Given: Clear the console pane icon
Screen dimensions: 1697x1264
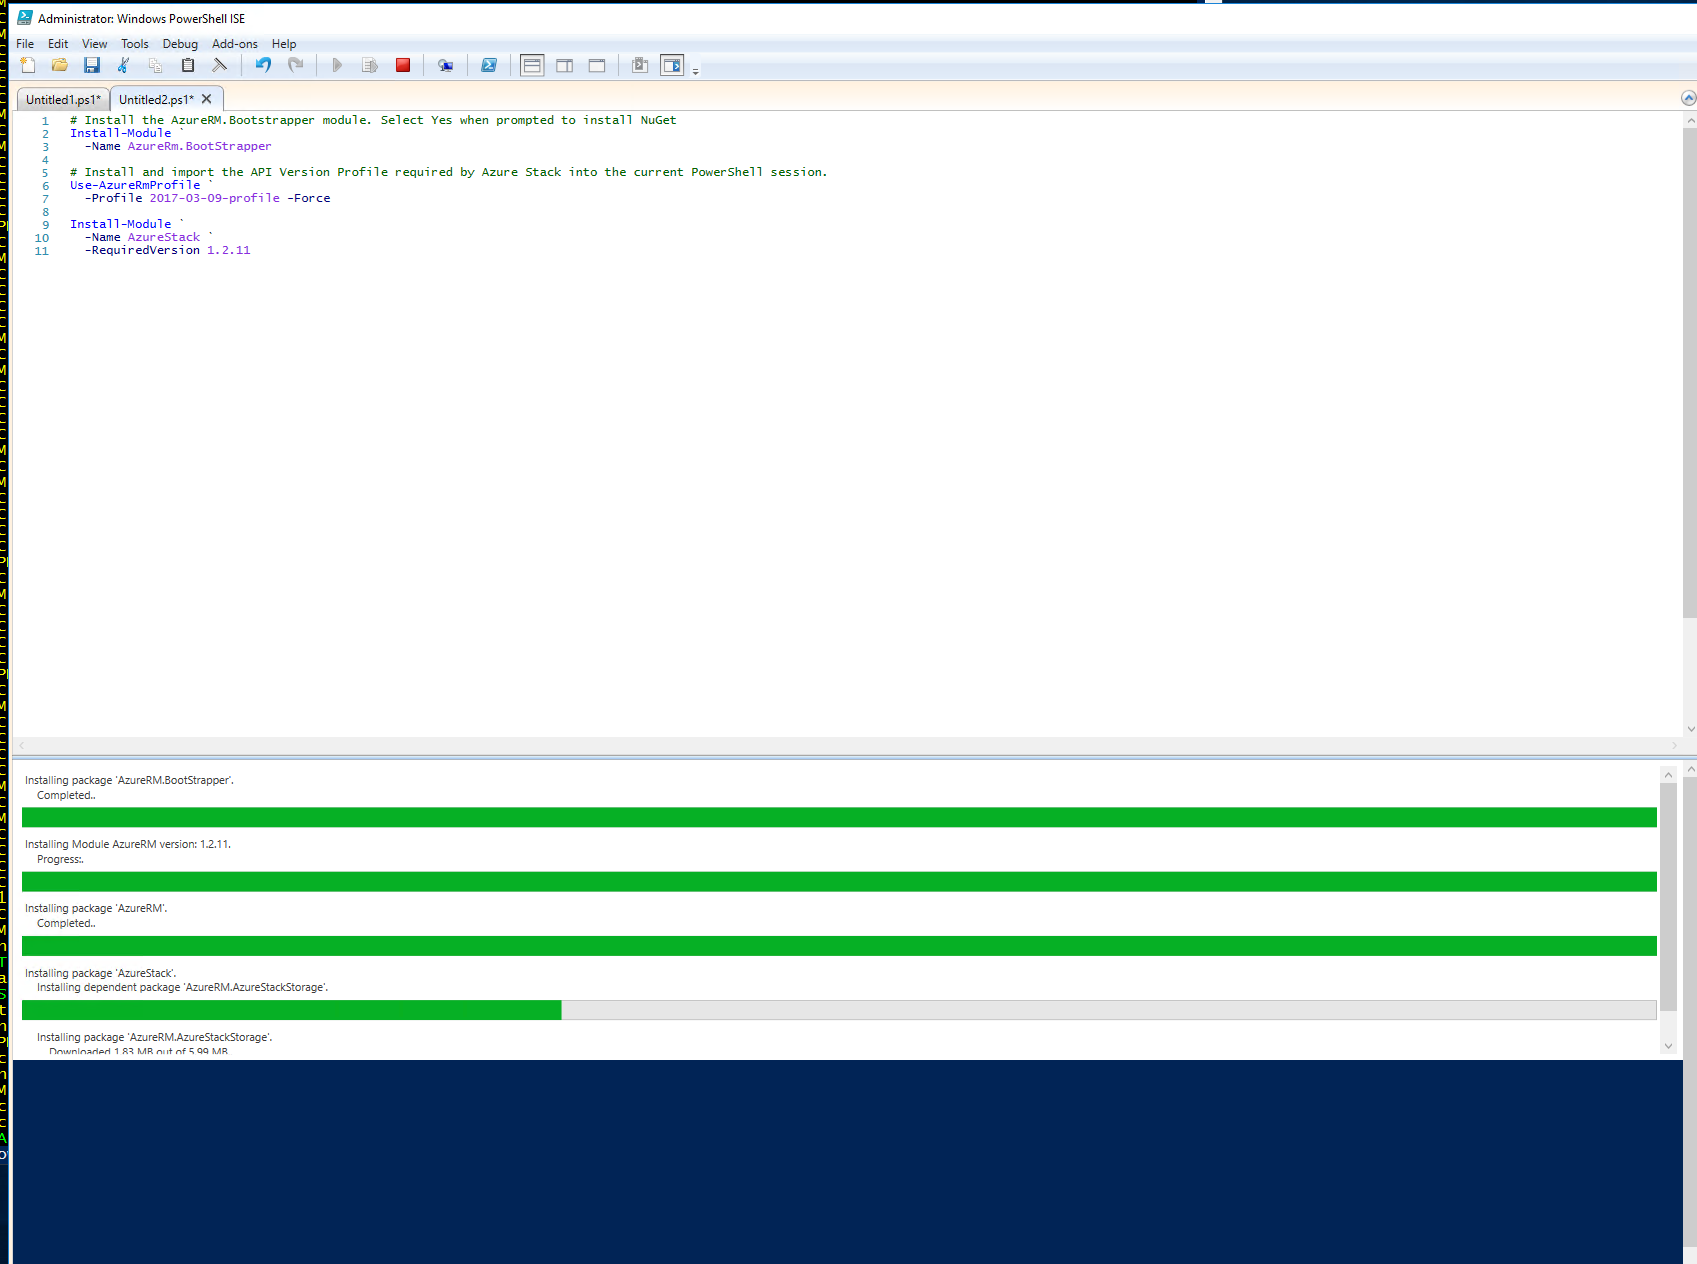Looking at the screenshot, I should [x=220, y=65].
